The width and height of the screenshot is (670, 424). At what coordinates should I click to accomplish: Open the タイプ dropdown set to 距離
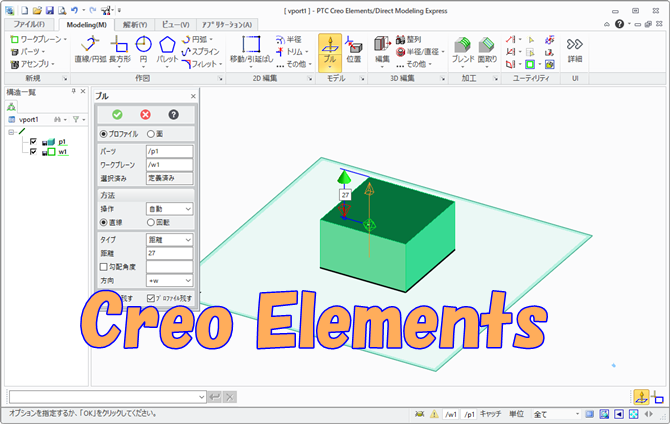click(x=169, y=240)
